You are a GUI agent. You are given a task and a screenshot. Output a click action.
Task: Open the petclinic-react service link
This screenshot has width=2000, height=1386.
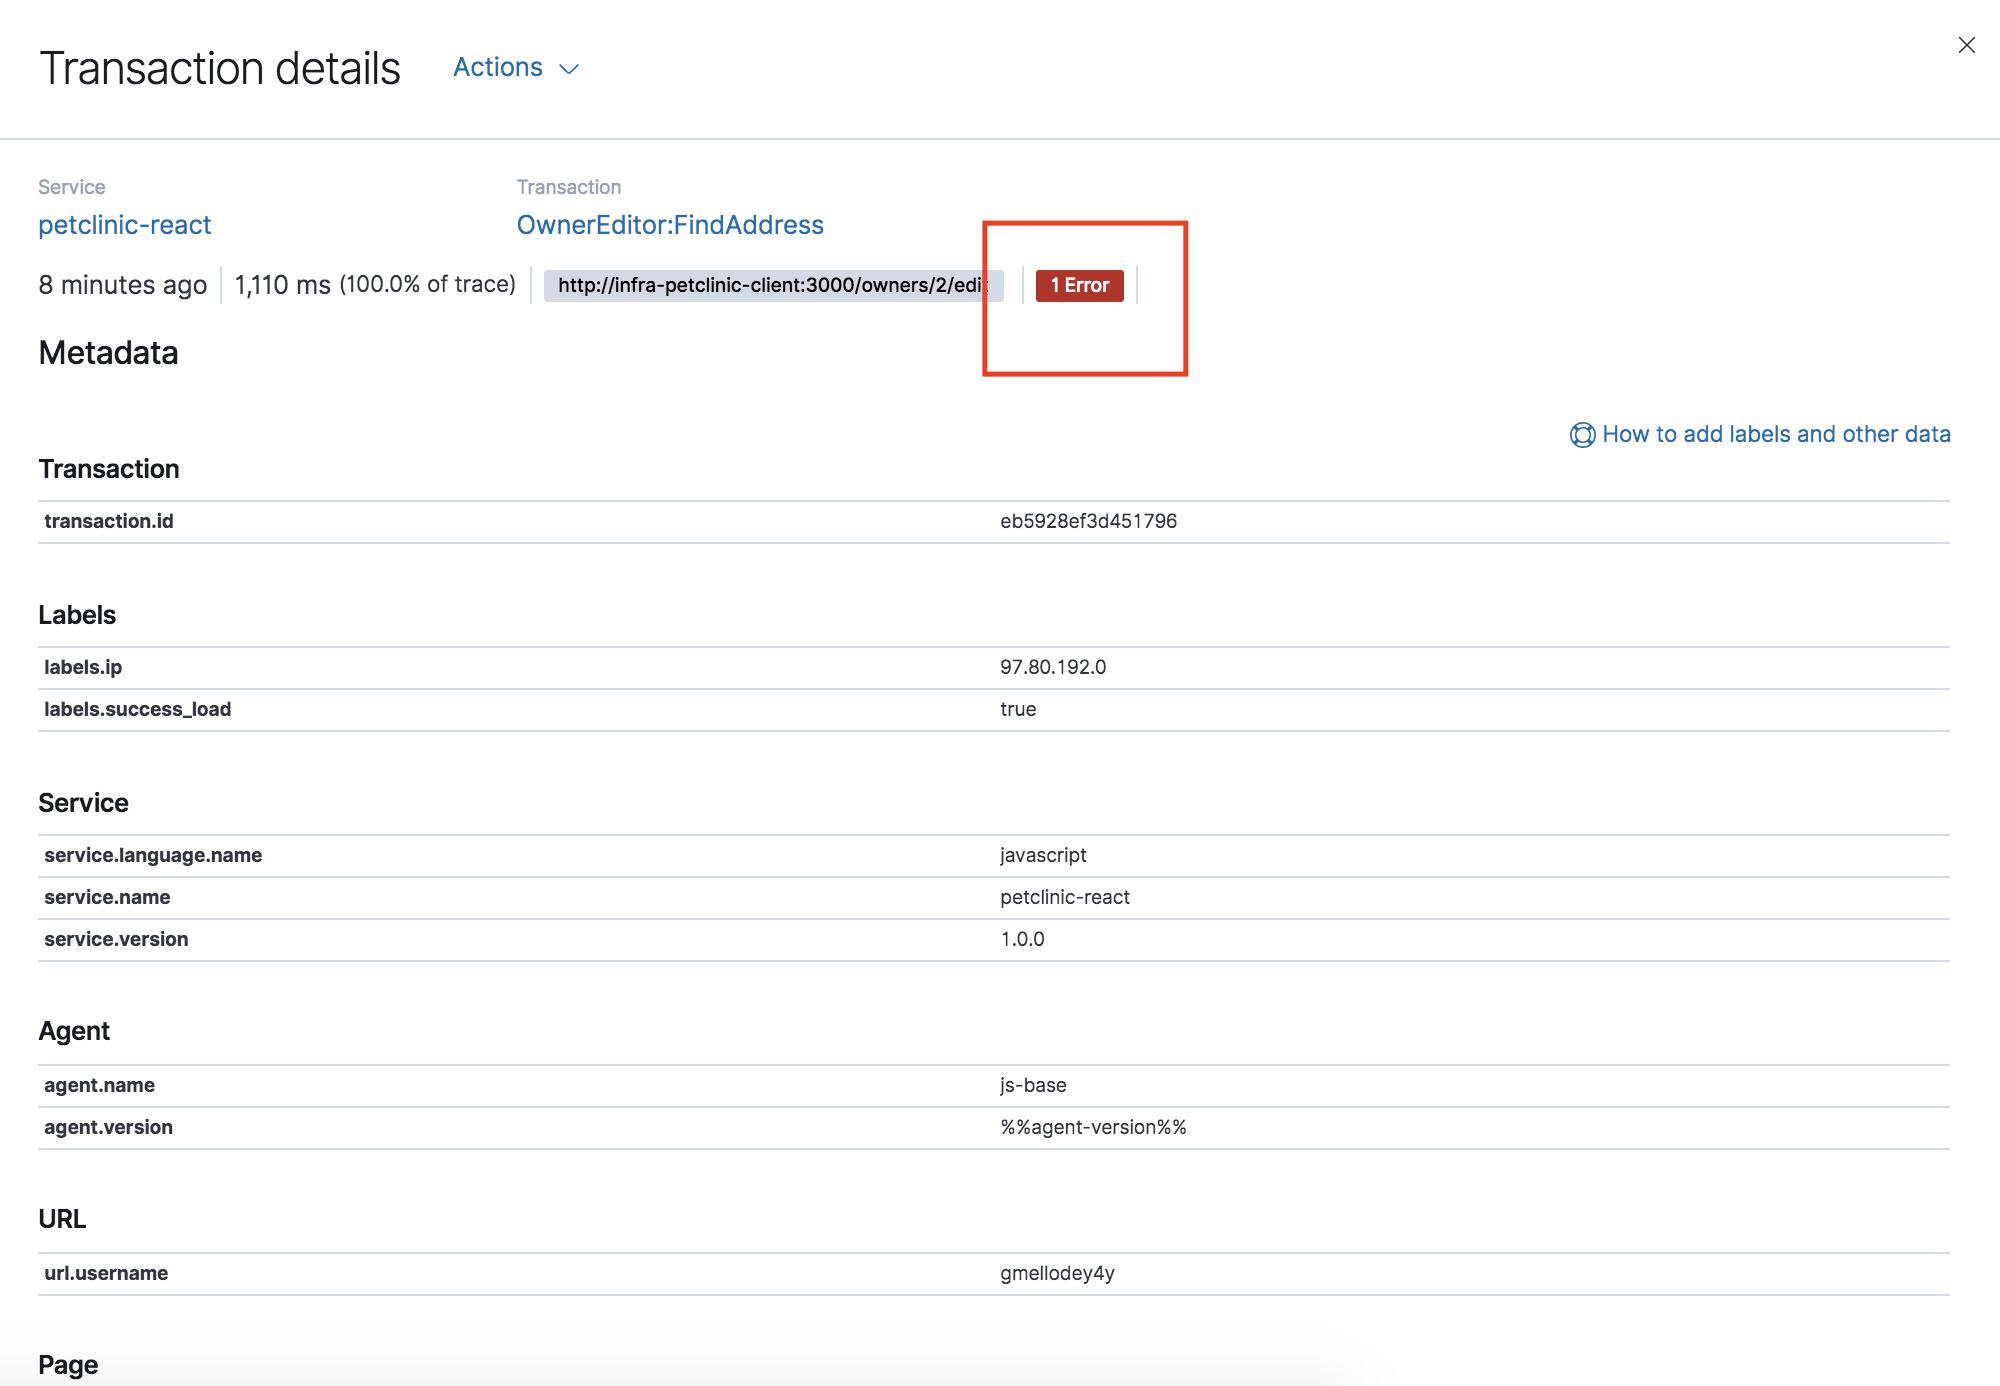(125, 225)
